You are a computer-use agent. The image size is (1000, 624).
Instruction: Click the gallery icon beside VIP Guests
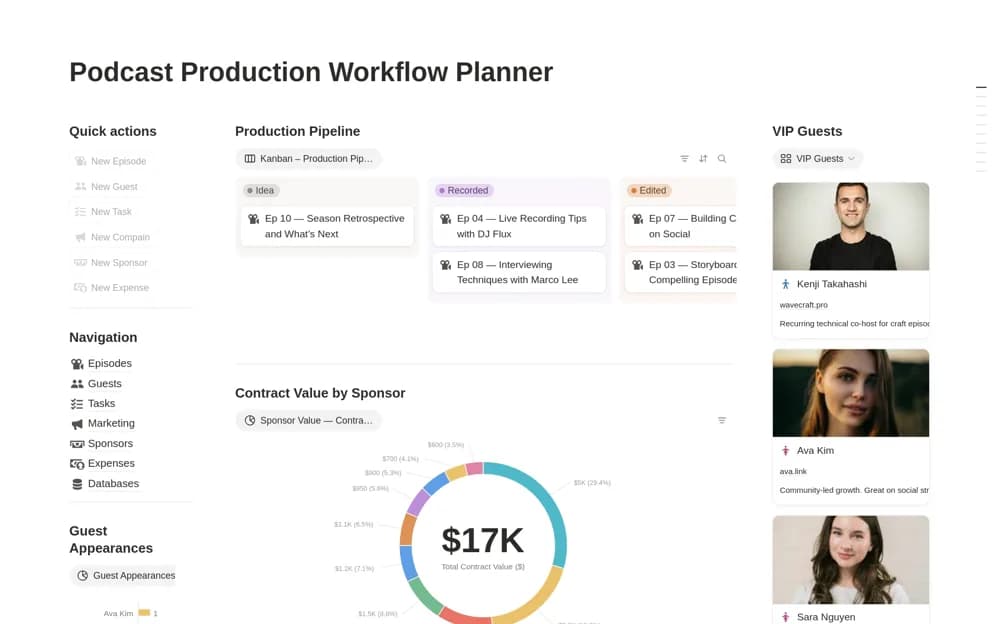coord(786,159)
